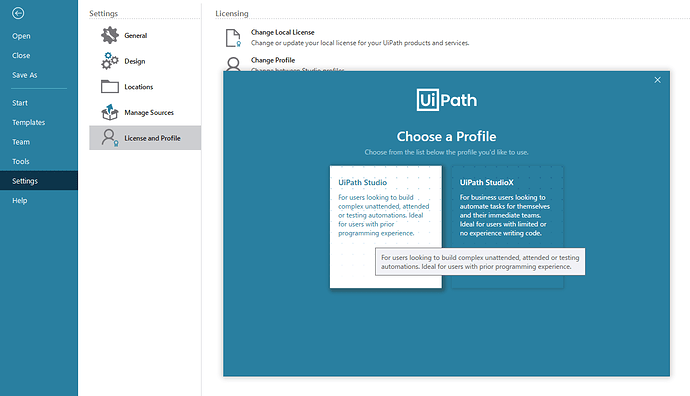Choose the UiPath Studio profile card
The height and width of the screenshot is (396, 690).
tap(385, 227)
